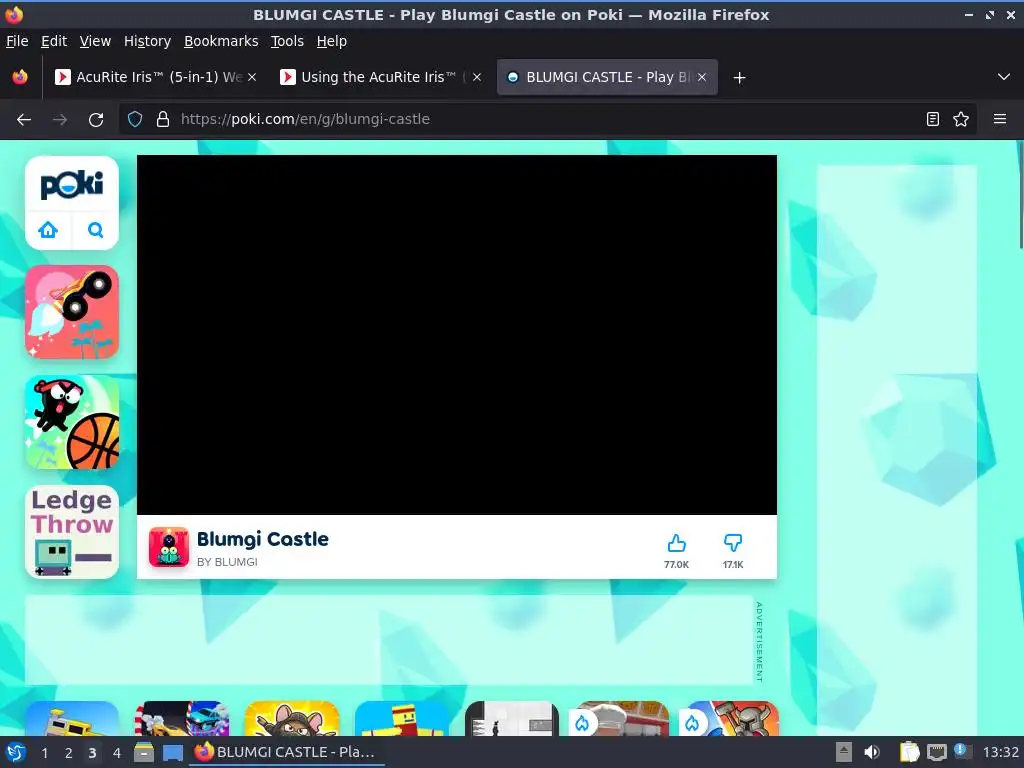Like Blumgi Castle with thumbs up
This screenshot has width=1024, height=768.
(677, 543)
